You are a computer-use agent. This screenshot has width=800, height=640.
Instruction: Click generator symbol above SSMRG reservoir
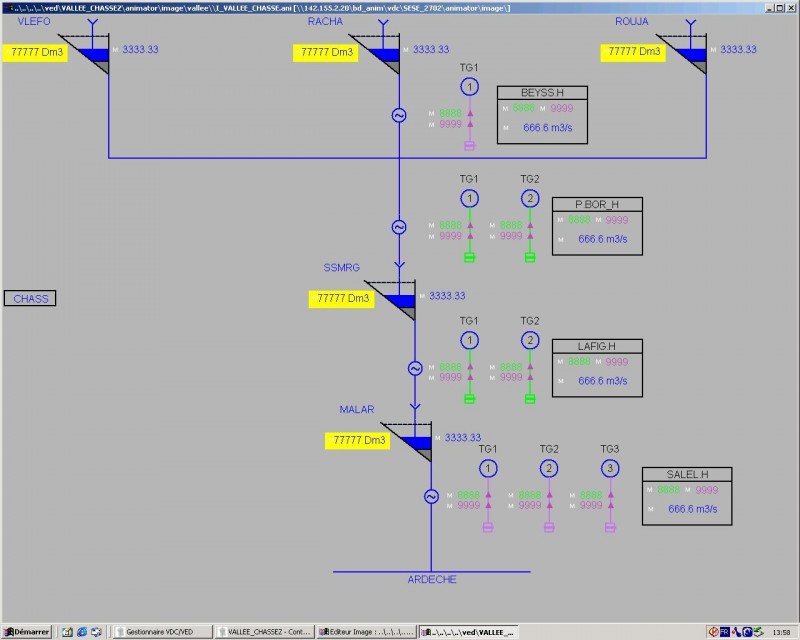tap(399, 225)
